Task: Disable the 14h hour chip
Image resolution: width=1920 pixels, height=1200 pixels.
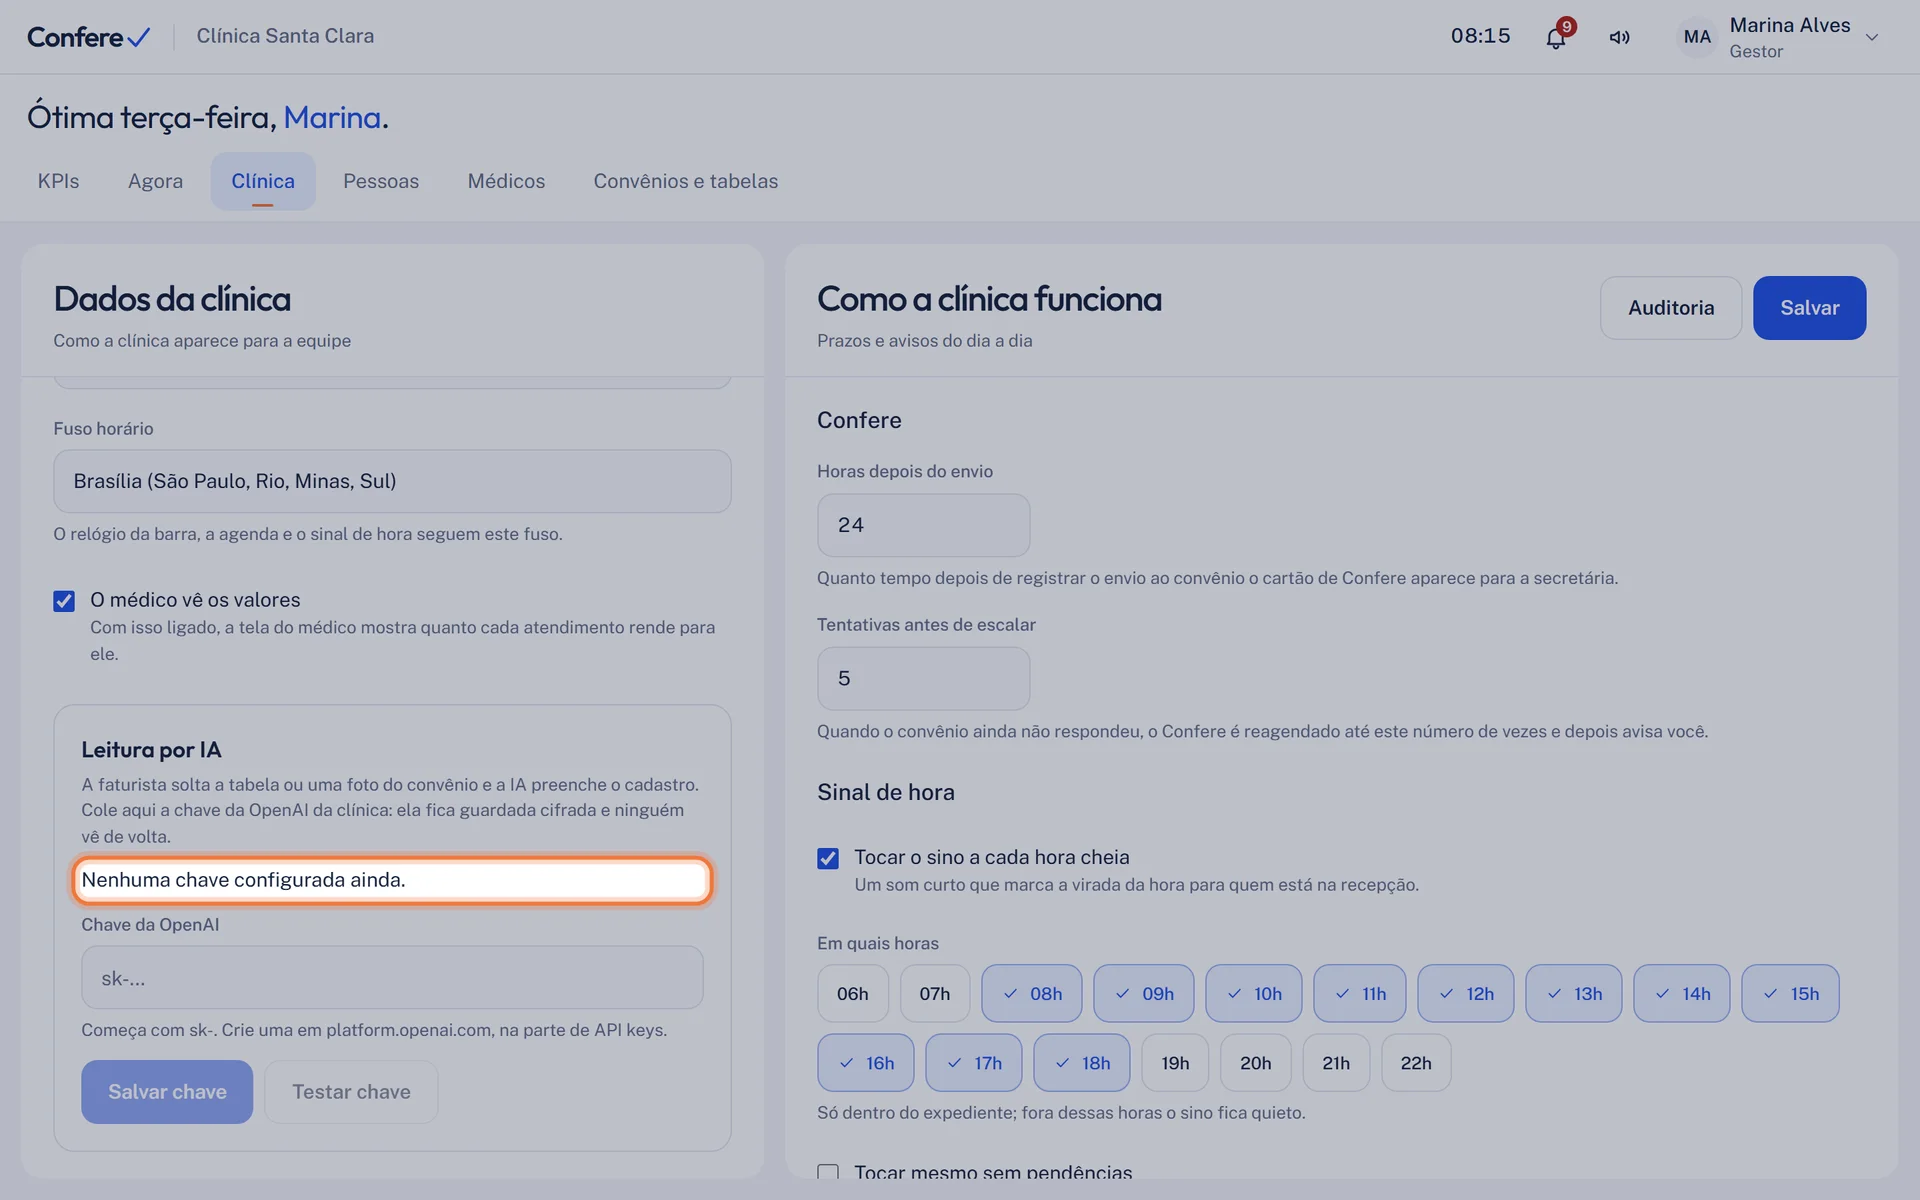Action: [x=1682, y=993]
